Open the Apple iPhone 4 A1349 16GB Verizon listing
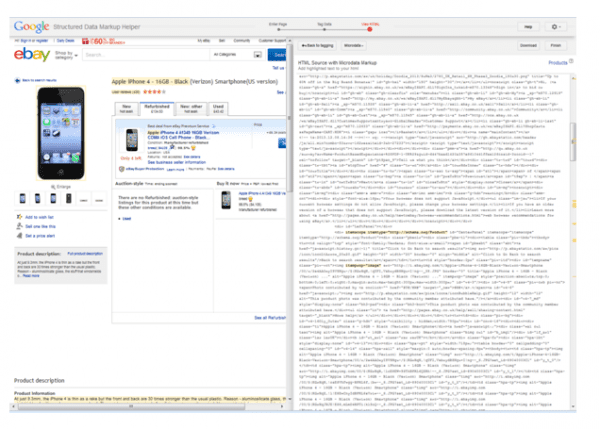The image size is (600, 429). coord(183,135)
